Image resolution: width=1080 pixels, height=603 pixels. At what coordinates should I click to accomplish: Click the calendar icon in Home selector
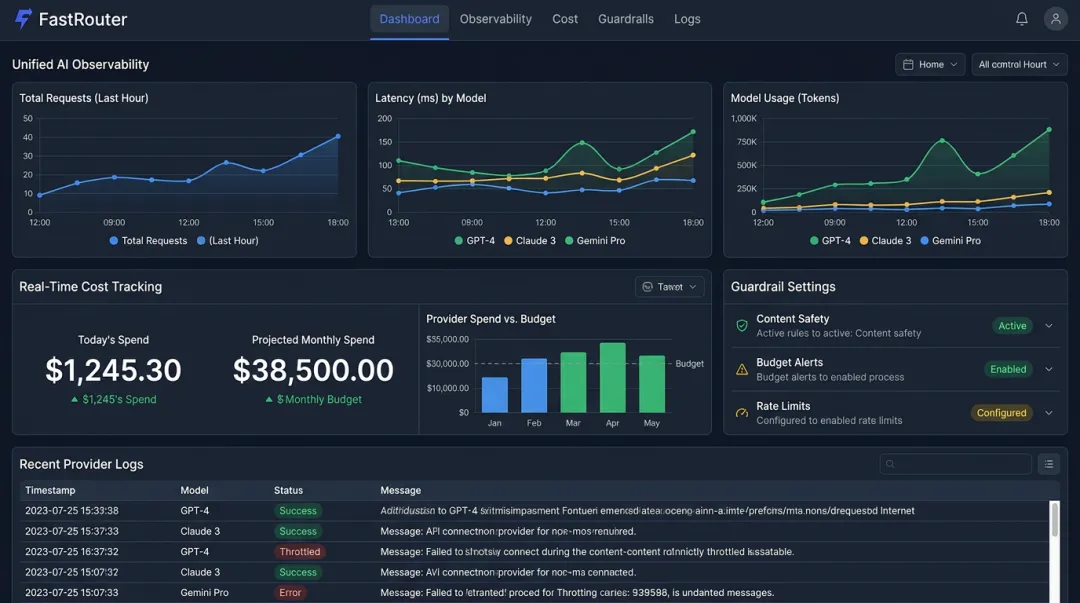pyautogui.click(x=908, y=64)
